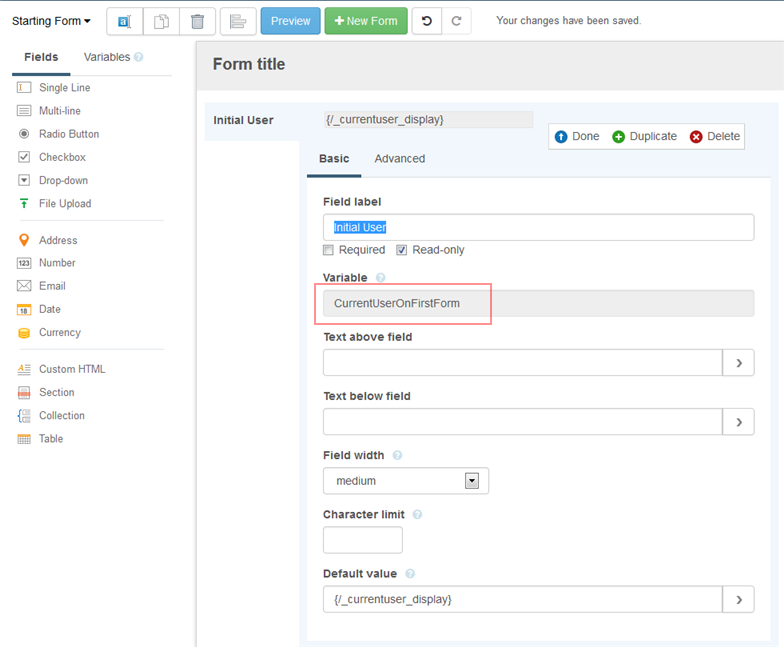Open help icon next to Variables tab

(x=138, y=57)
